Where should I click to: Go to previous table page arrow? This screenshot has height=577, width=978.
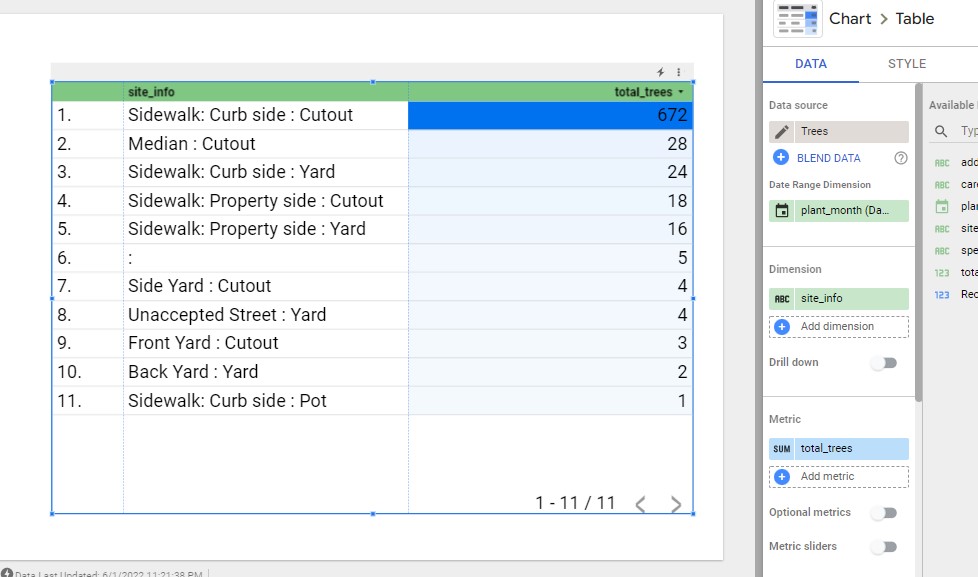(641, 504)
